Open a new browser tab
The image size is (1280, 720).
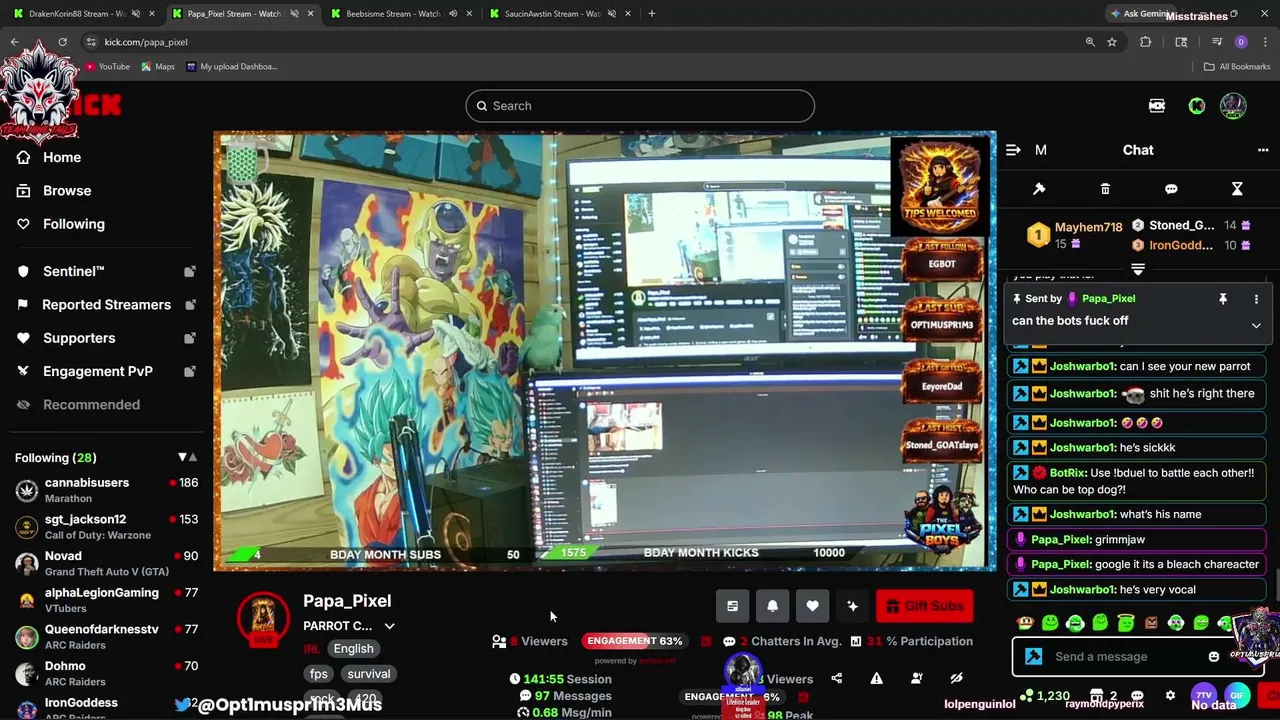pos(651,14)
